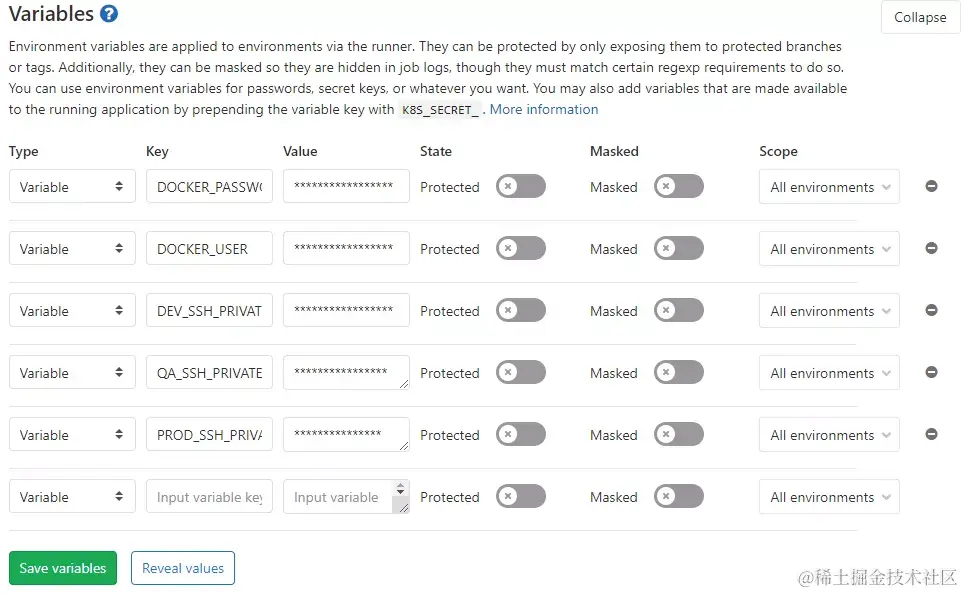The image size is (964, 594).
Task: Open the Type dropdown on the new variable row
Action: tap(71, 496)
